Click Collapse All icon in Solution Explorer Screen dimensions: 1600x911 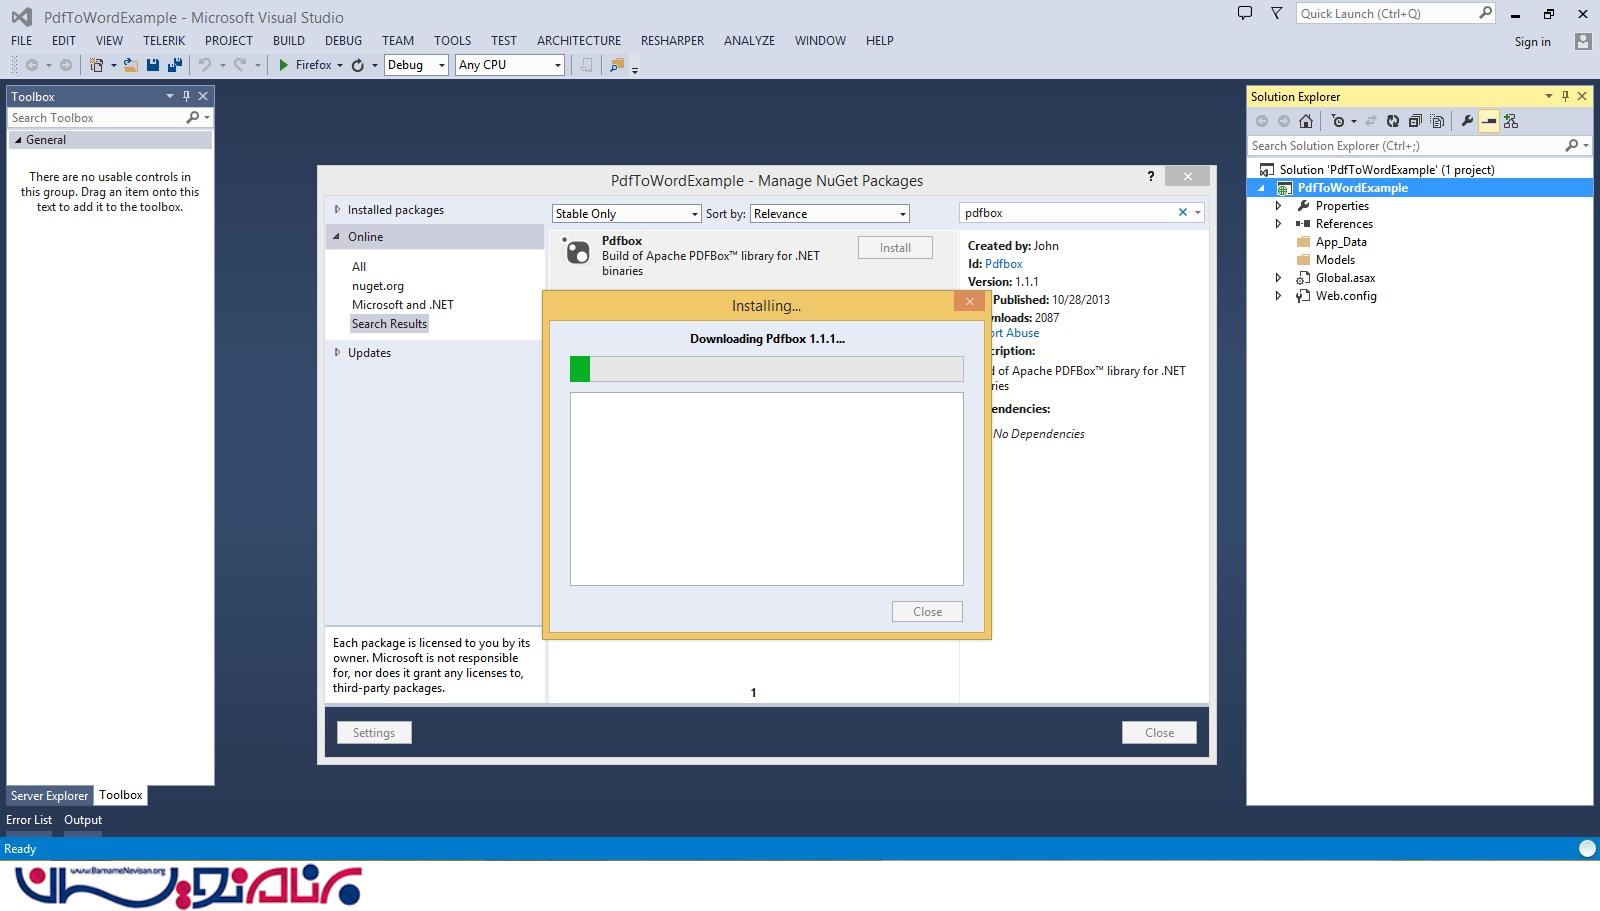tap(1415, 121)
